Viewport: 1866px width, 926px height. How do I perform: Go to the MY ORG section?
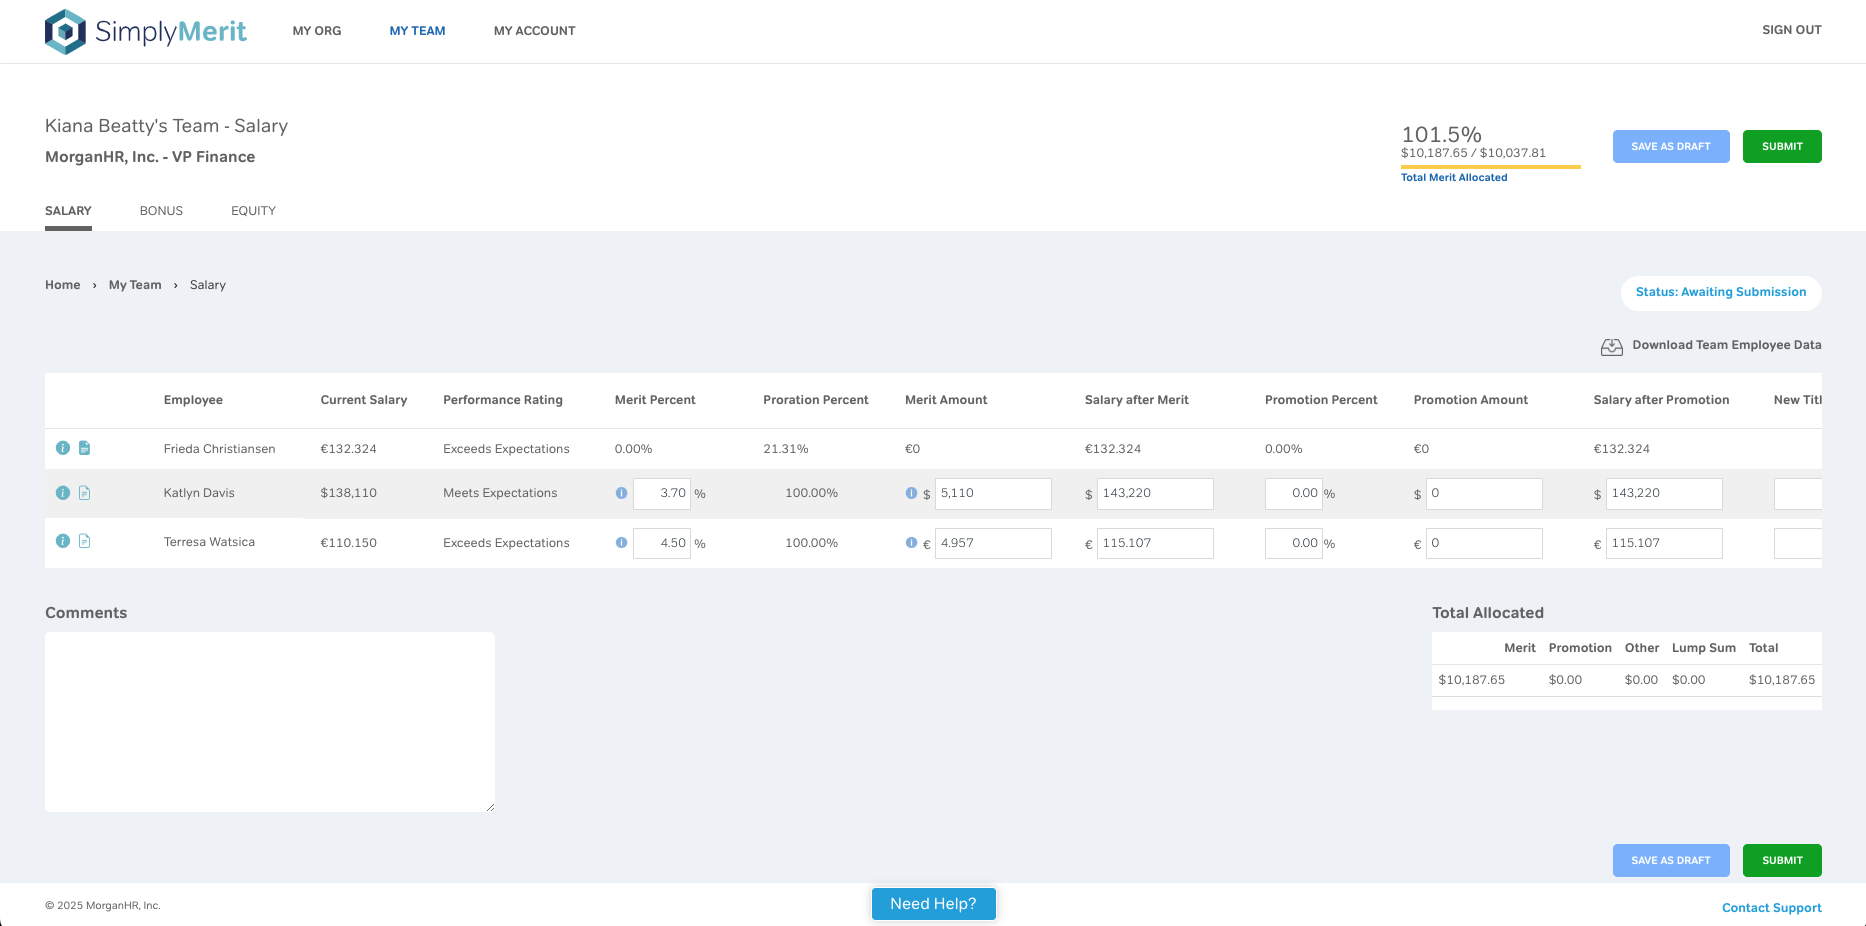tap(316, 31)
